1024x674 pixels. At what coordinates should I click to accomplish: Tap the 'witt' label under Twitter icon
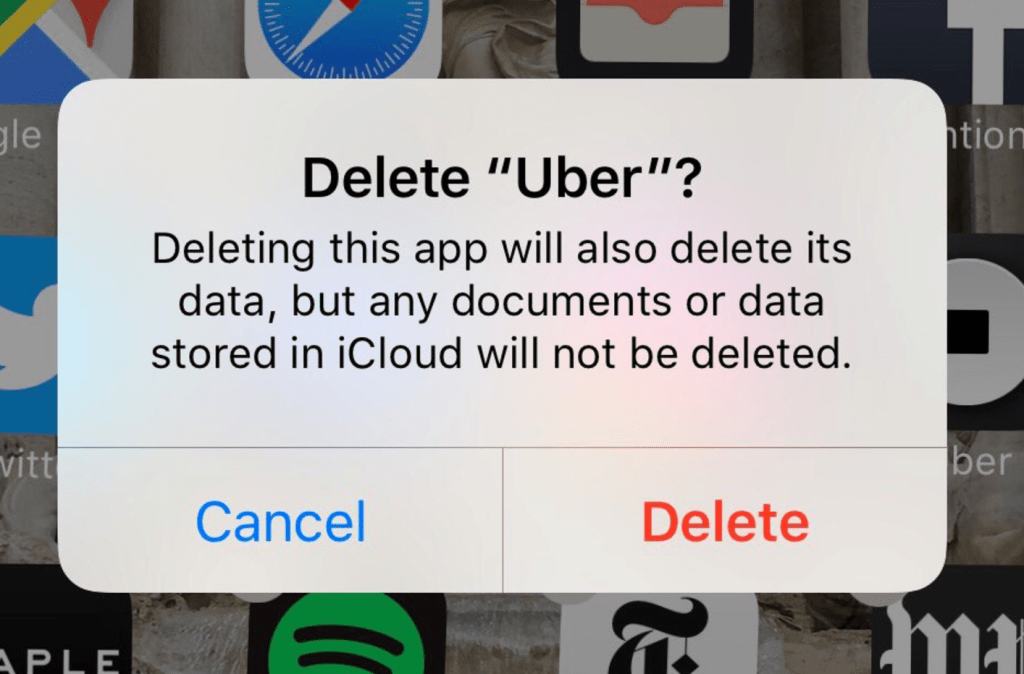coord(29,465)
